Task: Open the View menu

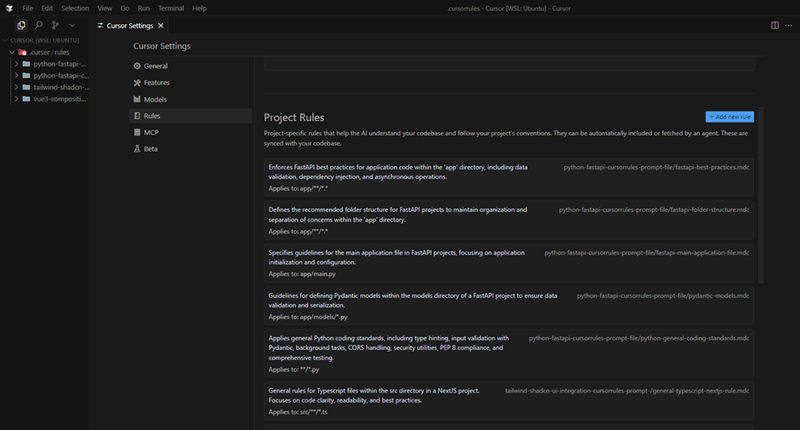Action: point(105,8)
